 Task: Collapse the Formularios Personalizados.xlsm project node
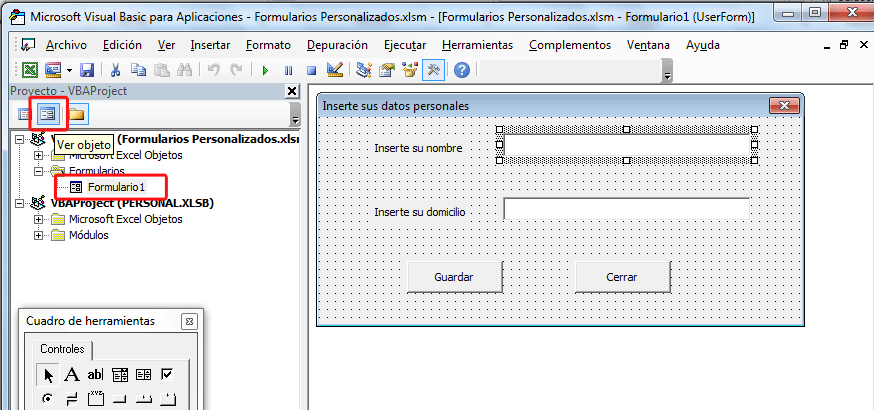click(20, 139)
